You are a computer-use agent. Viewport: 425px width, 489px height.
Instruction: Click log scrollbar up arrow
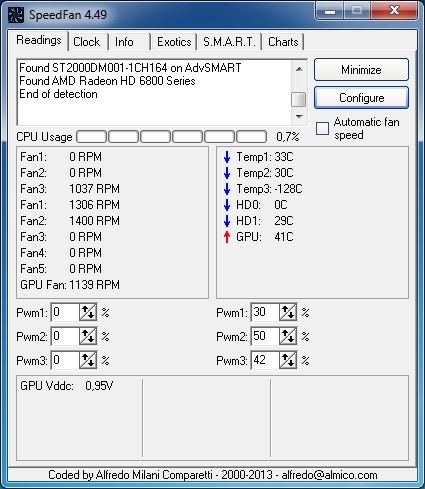tap(299, 69)
